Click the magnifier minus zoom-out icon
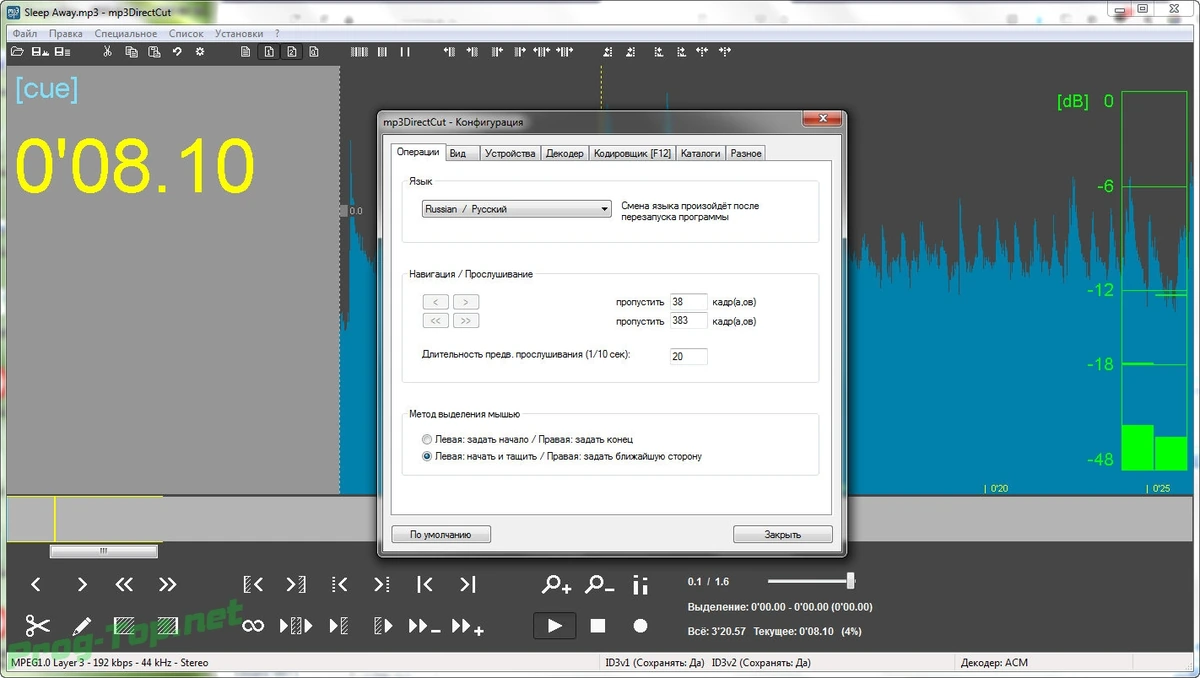The image size is (1200, 678). tap(600, 584)
